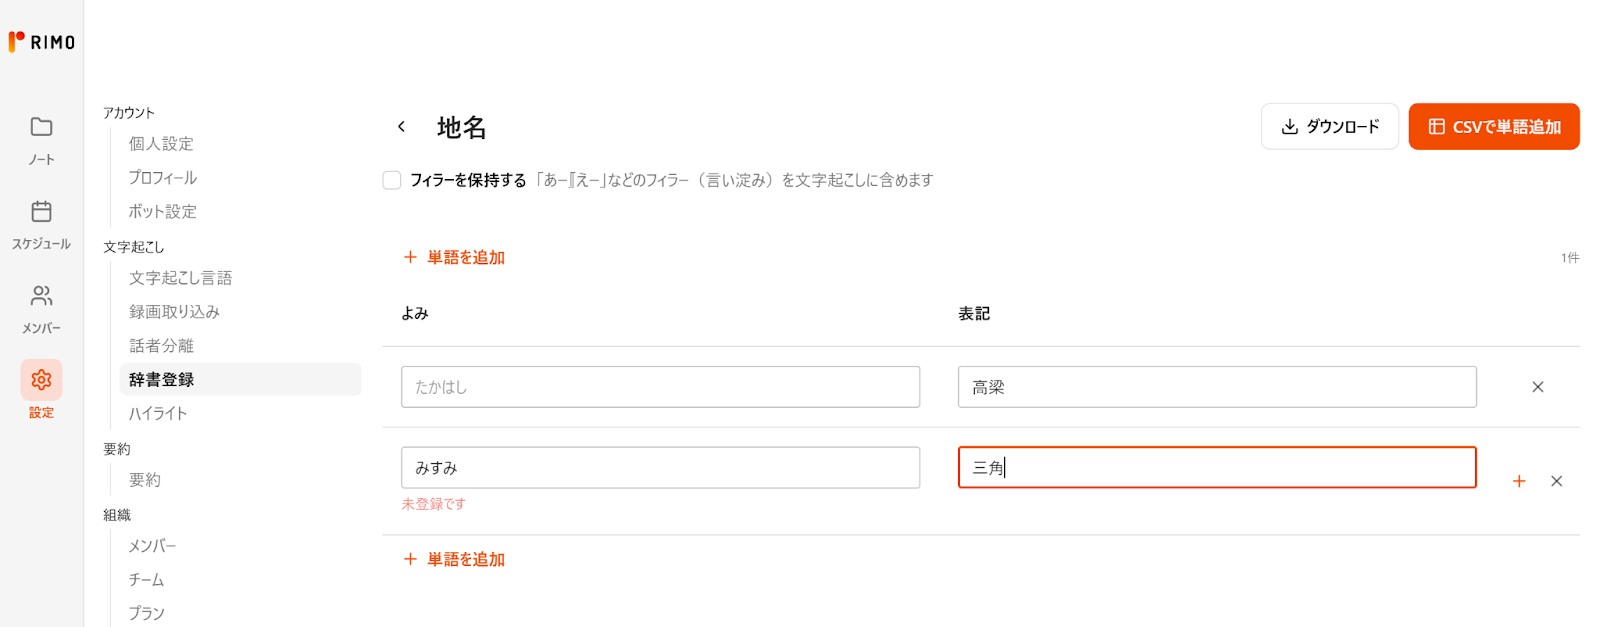Click the CSVで単語追加 button
1600x627 pixels.
[x=1494, y=126]
